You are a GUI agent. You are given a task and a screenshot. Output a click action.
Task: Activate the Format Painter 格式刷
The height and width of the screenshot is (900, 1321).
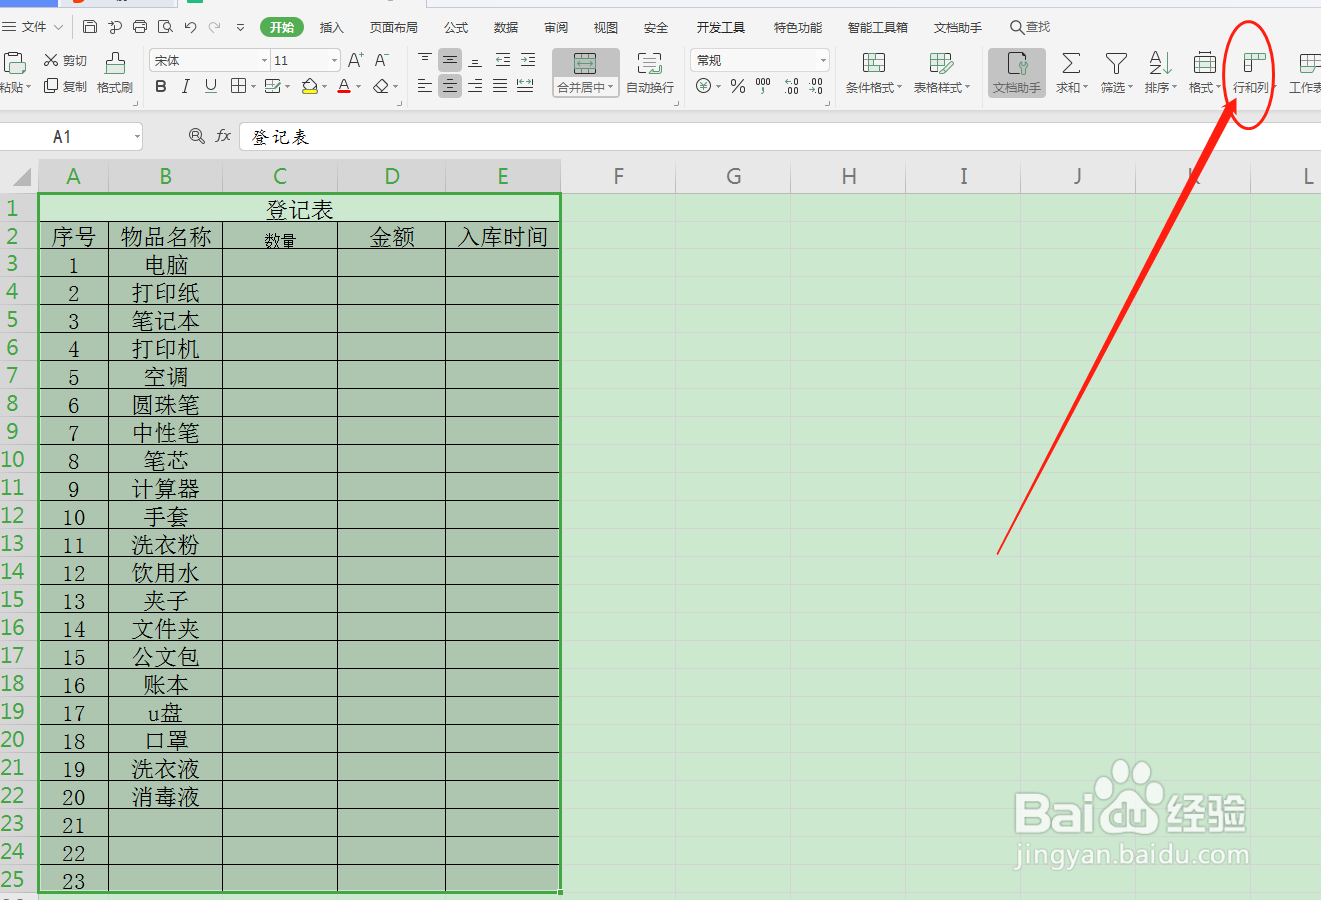pos(115,72)
